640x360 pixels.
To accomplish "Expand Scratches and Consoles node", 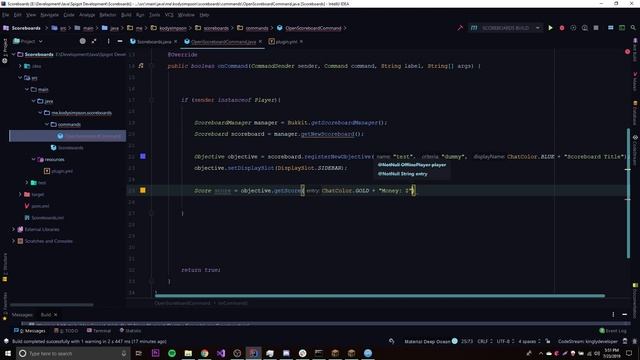I will 13,241.
